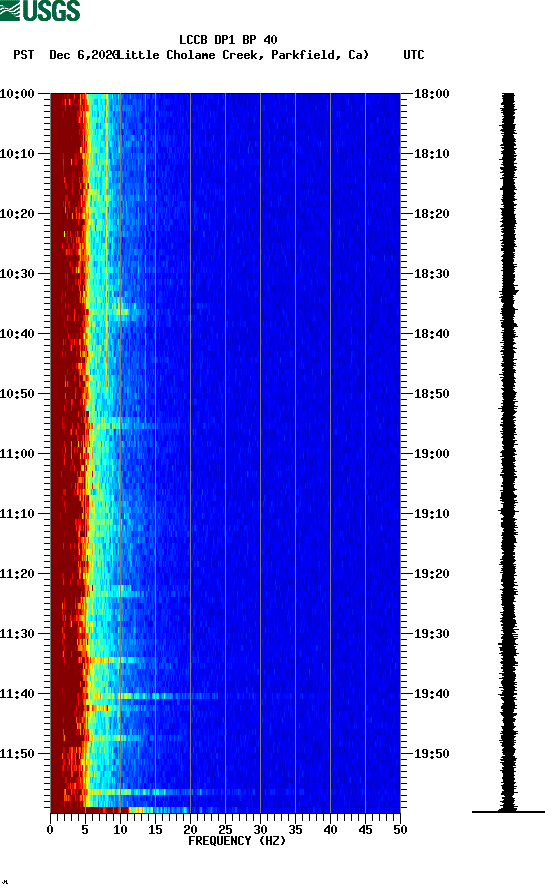Click the 35 Hz frequency axis label
The image size is (552, 893).
coord(295,830)
